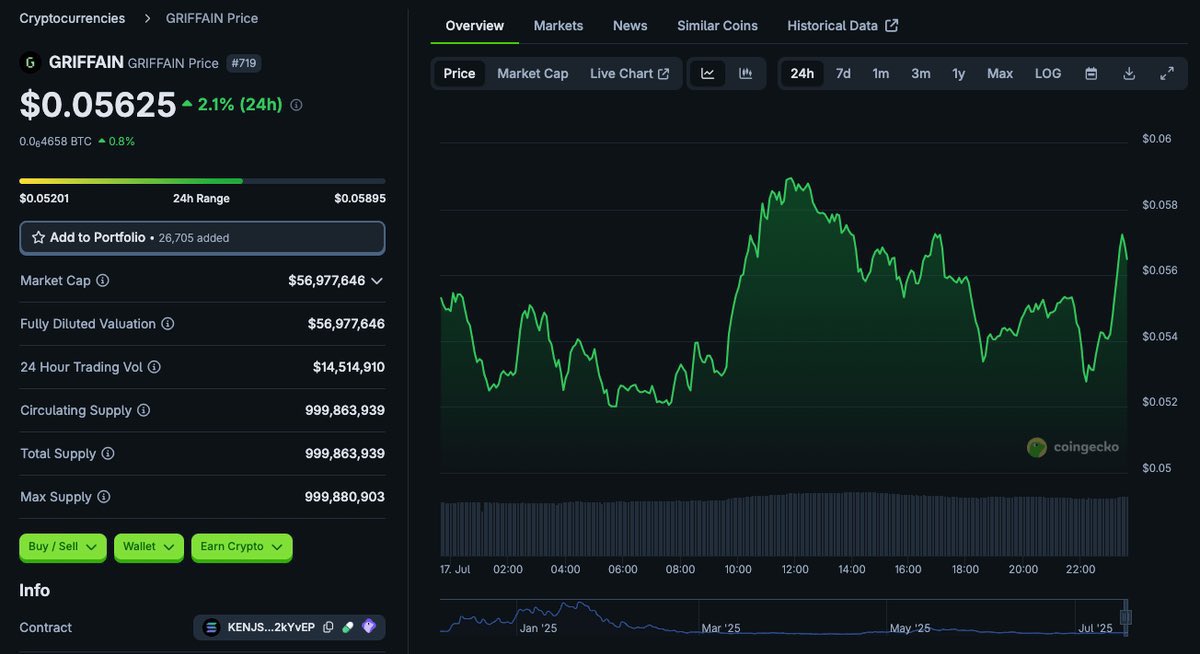The width and height of the screenshot is (1200, 654).
Task: Switch to the Similar Coins tab
Action: tap(717, 25)
